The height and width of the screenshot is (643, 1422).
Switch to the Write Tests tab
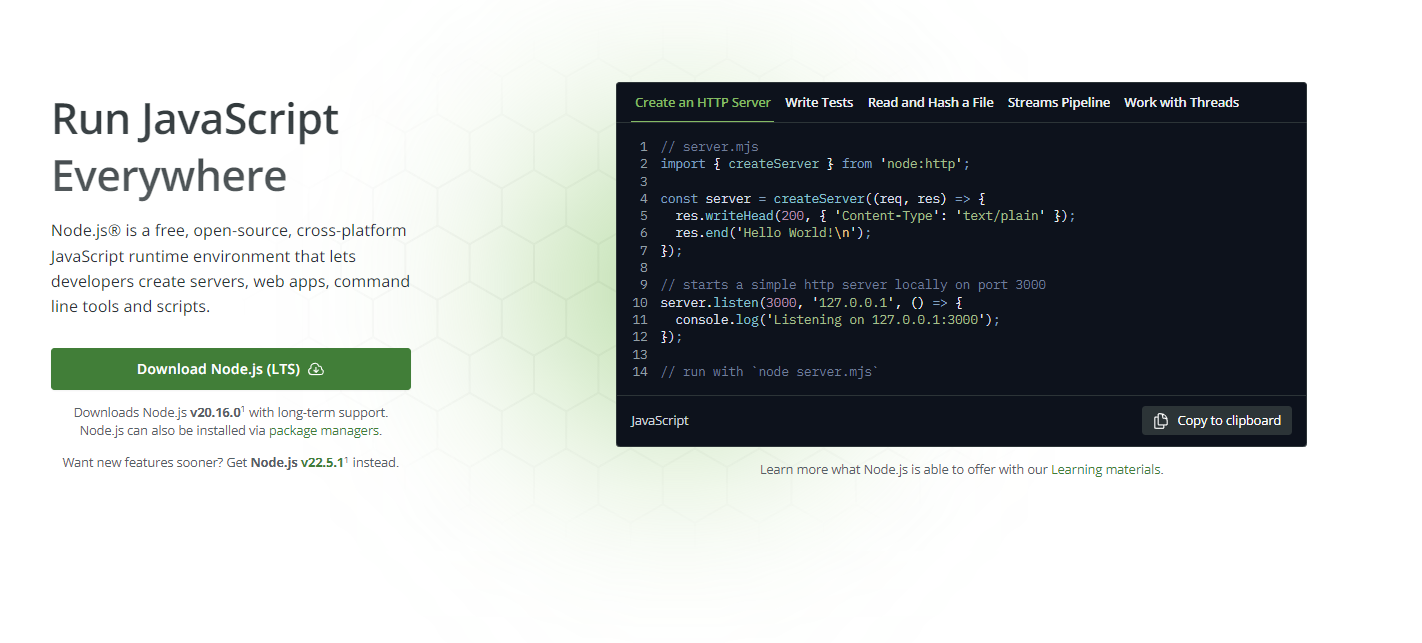[x=819, y=102]
